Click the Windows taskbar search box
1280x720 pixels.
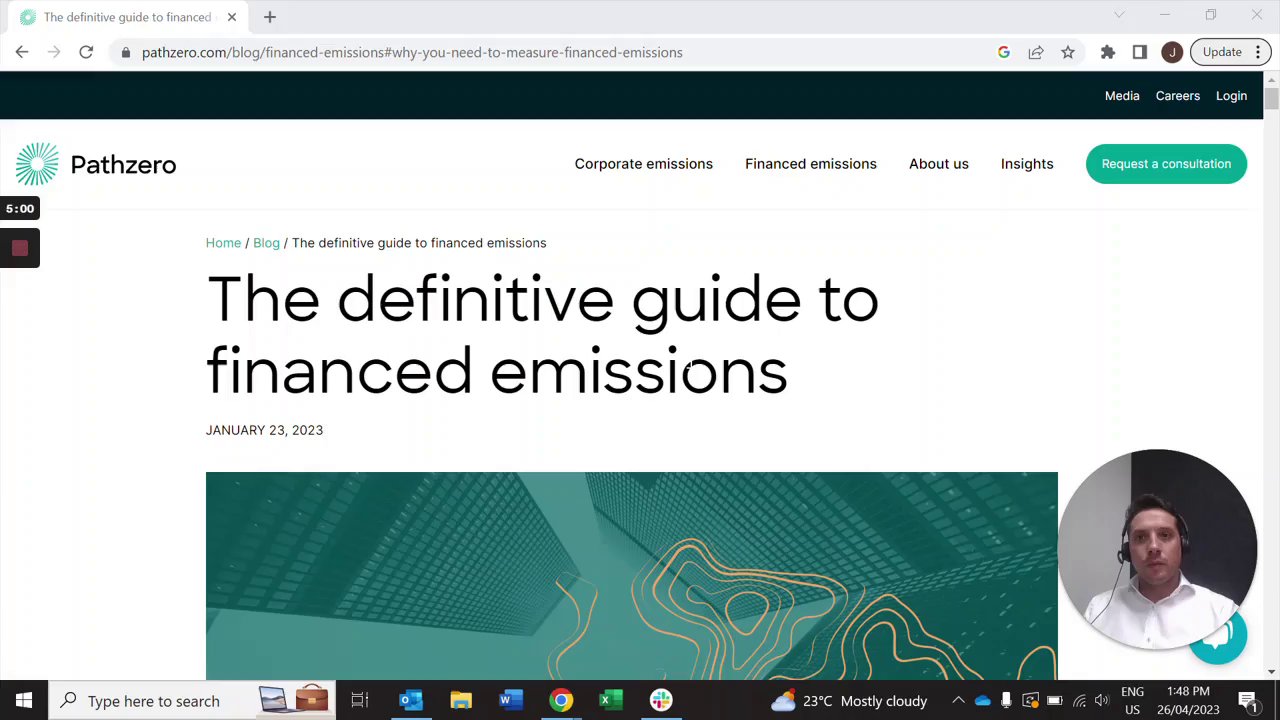click(x=194, y=701)
